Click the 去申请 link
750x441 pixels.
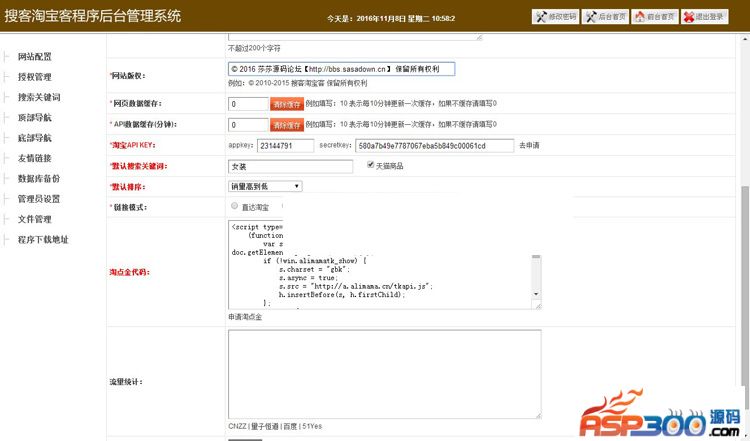[529, 145]
